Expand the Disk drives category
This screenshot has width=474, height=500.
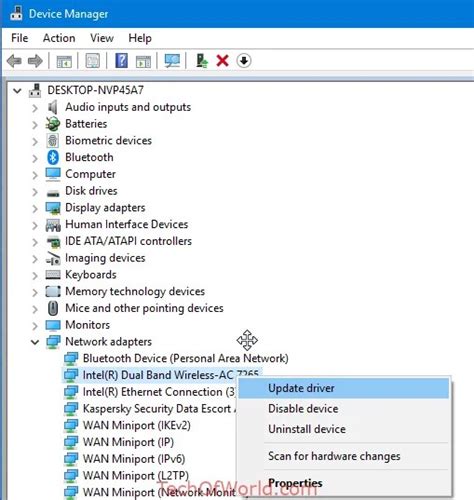click(x=35, y=192)
